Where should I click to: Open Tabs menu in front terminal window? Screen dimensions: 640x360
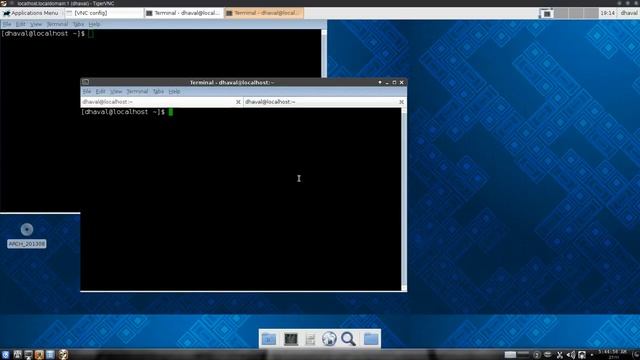(158, 91)
